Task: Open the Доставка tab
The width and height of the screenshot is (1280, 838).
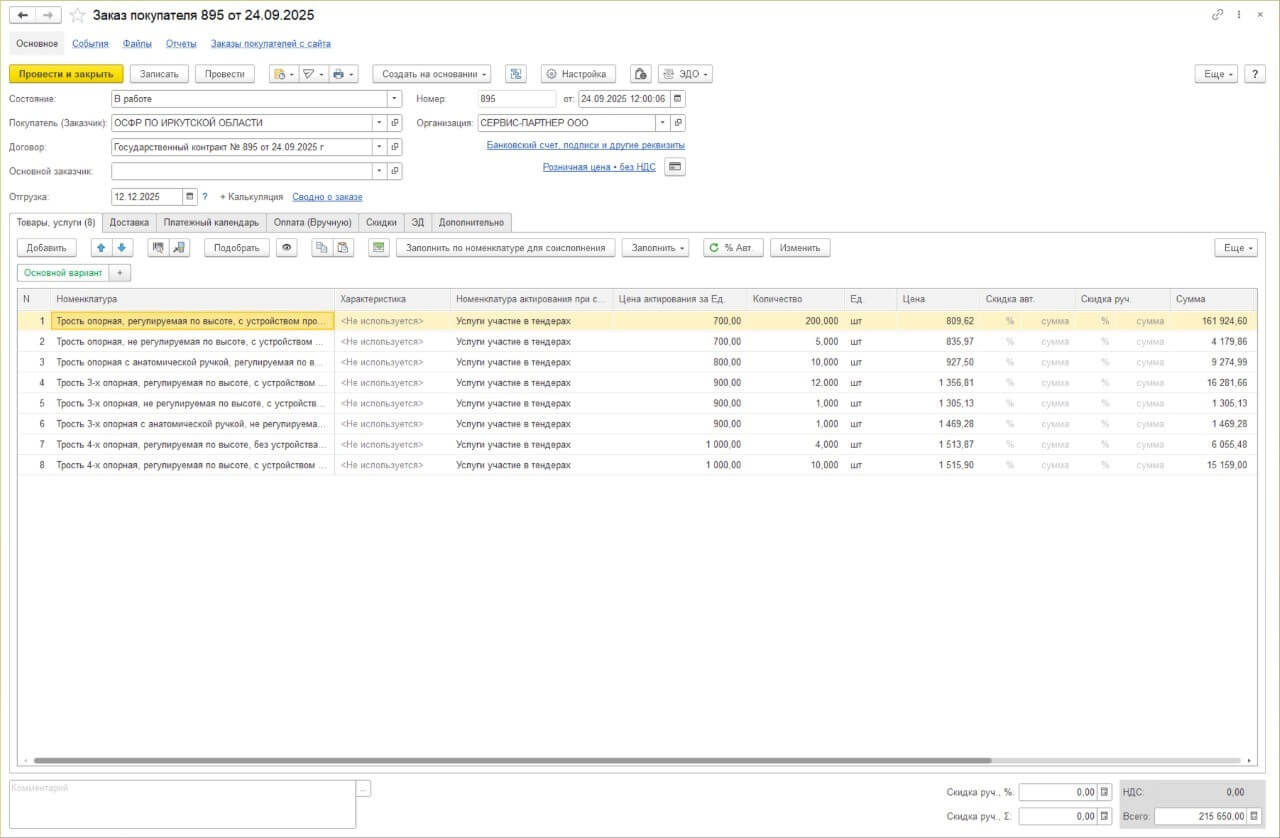Action: 129,222
